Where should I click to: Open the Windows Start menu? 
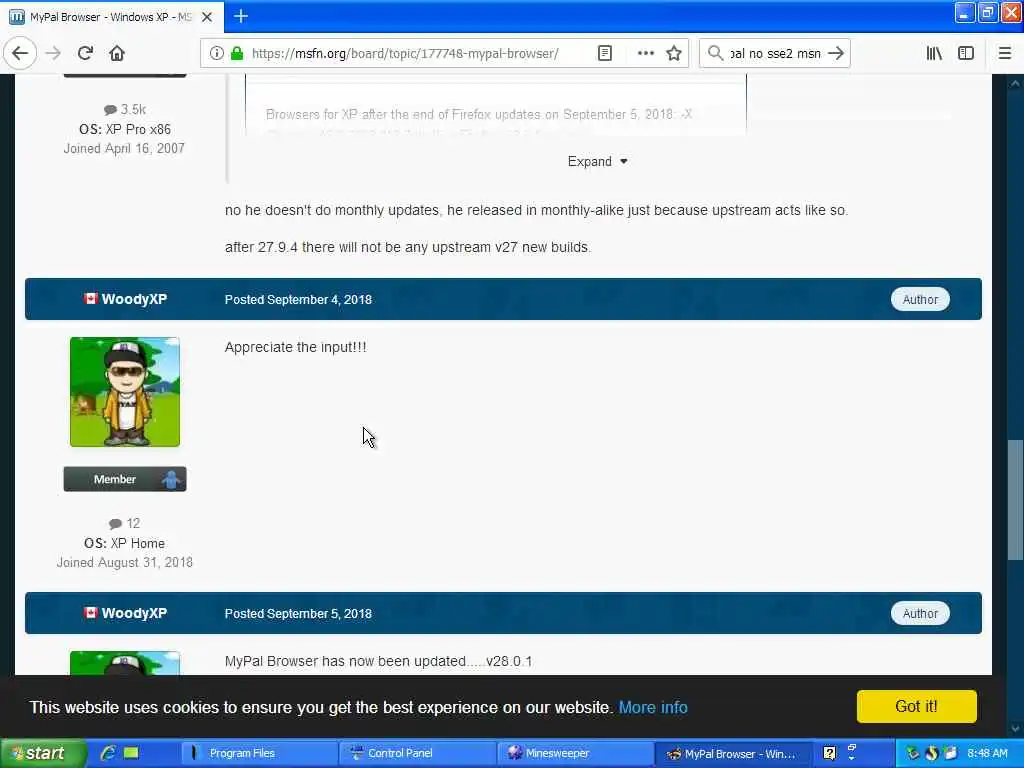click(x=43, y=754)
